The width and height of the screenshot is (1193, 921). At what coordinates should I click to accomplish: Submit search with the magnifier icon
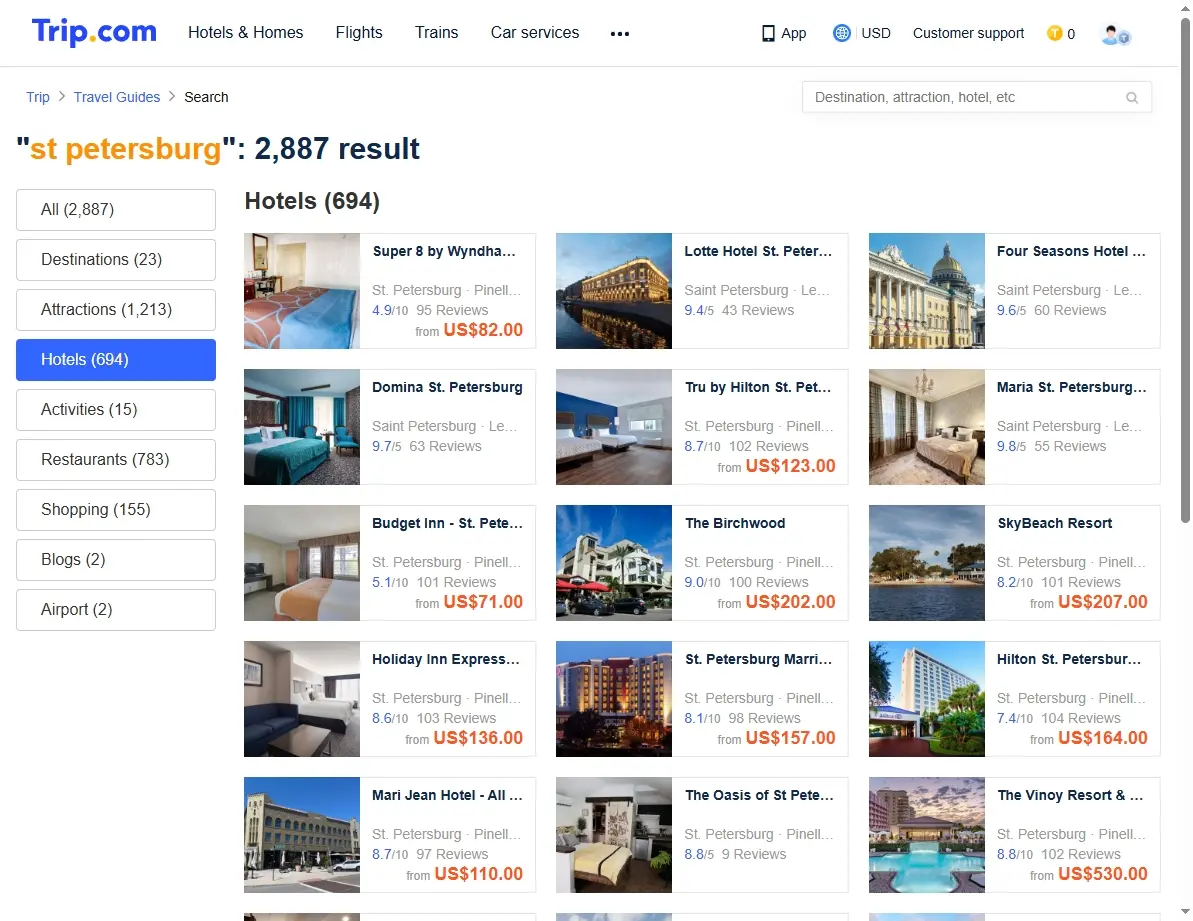pyautogui.click(x=1132, y=98)
